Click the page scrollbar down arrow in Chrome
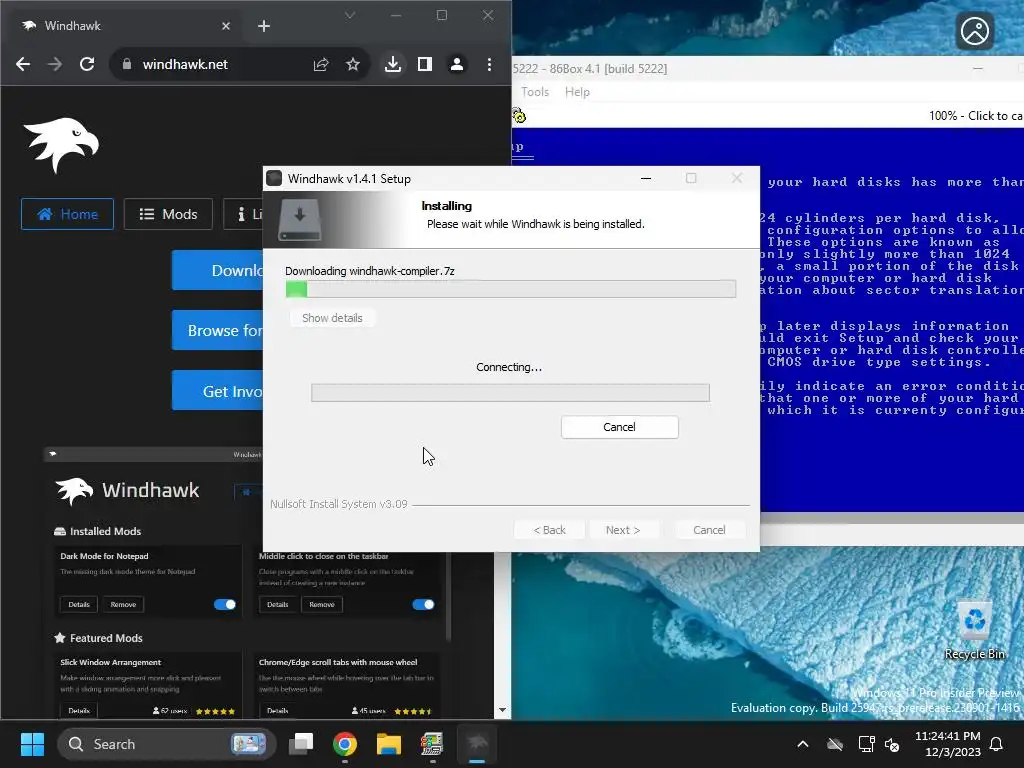The image size is (1024, 768). point(502,710)
